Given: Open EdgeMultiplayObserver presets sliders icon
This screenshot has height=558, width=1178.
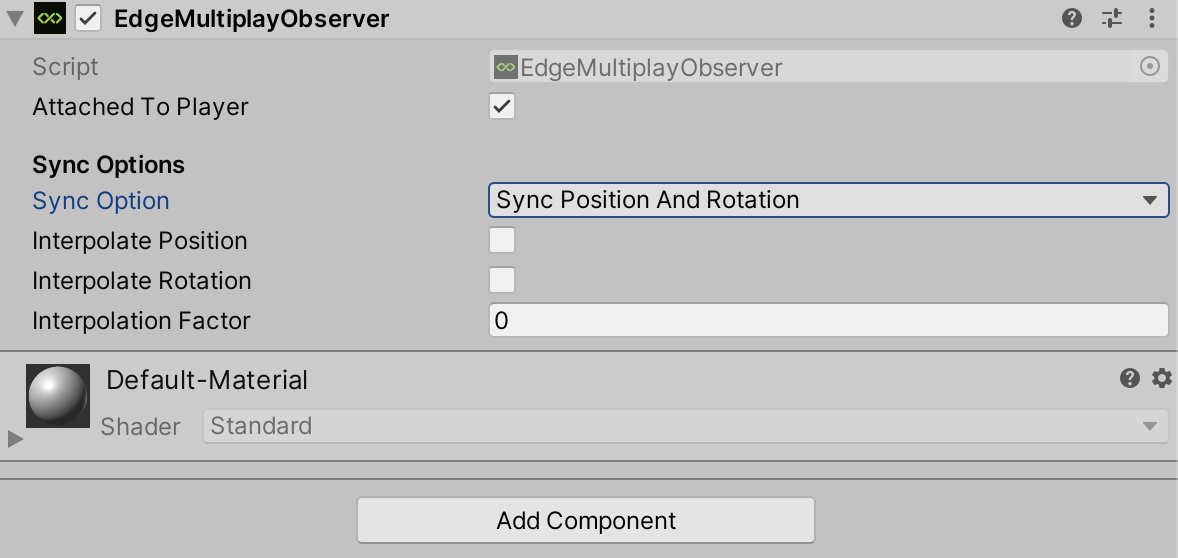Looking at the screenshot, I should pyautogui.click(x=1112, y=18).
